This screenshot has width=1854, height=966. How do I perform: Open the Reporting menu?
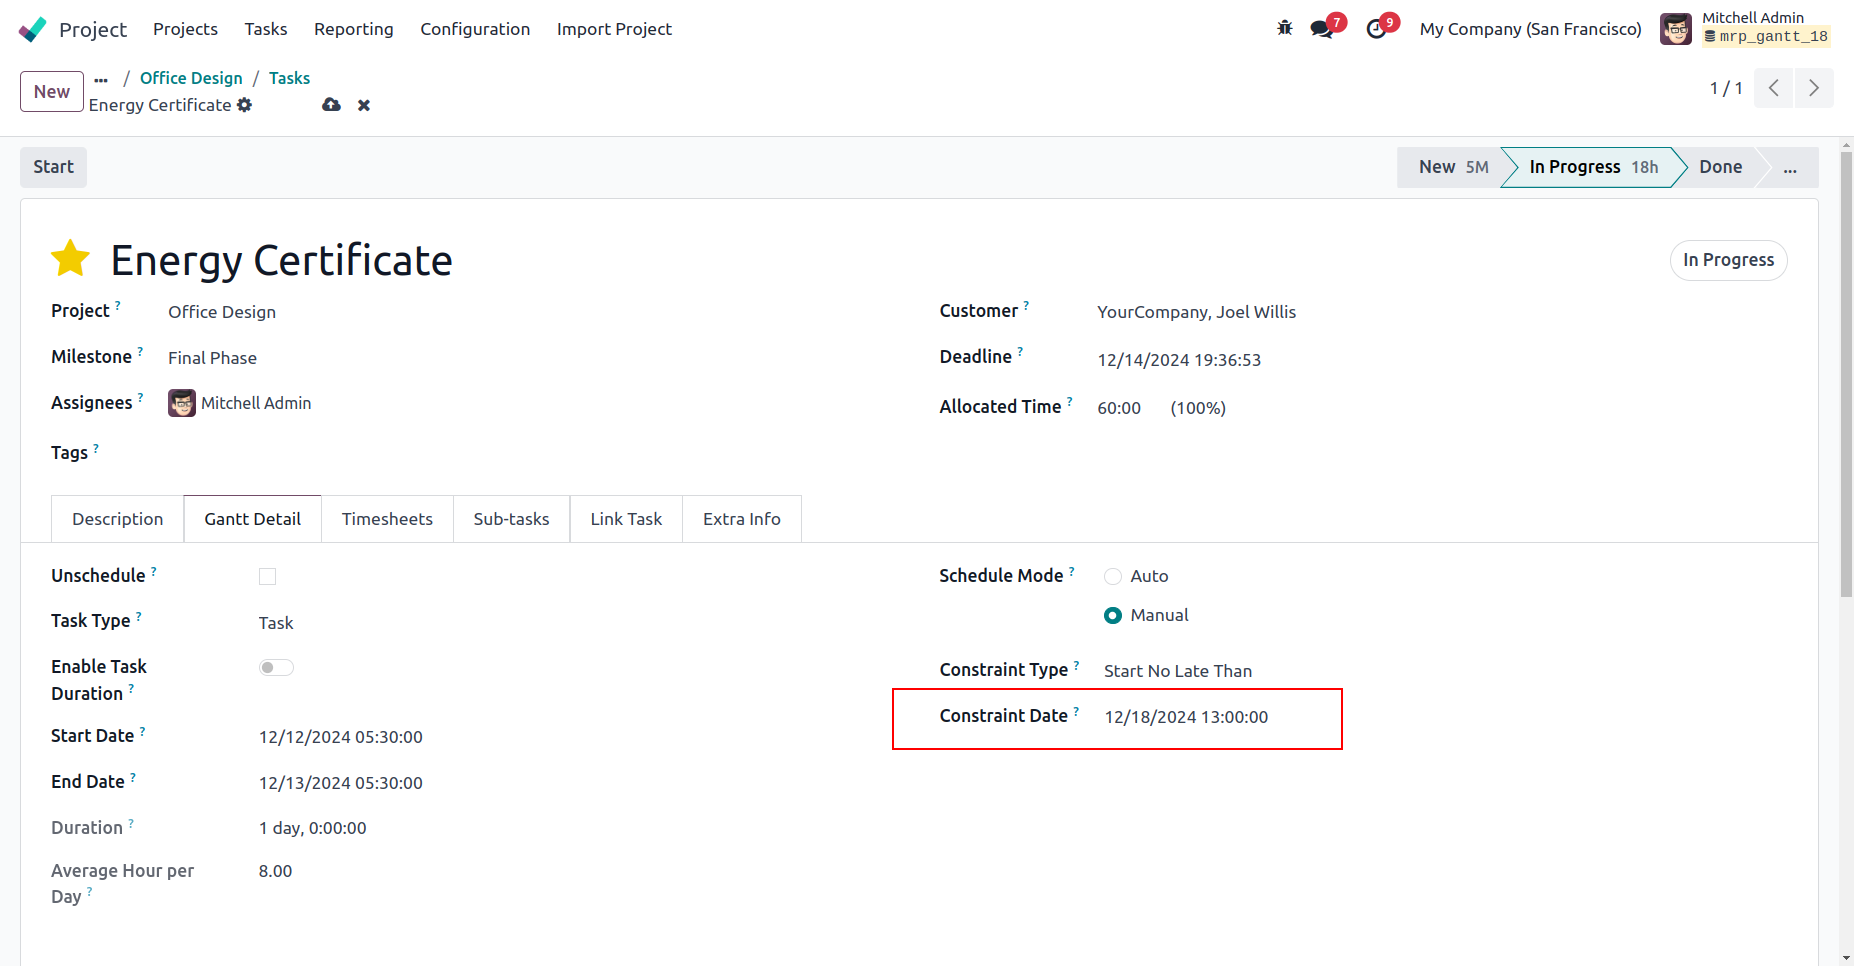(x=353, y=29)
